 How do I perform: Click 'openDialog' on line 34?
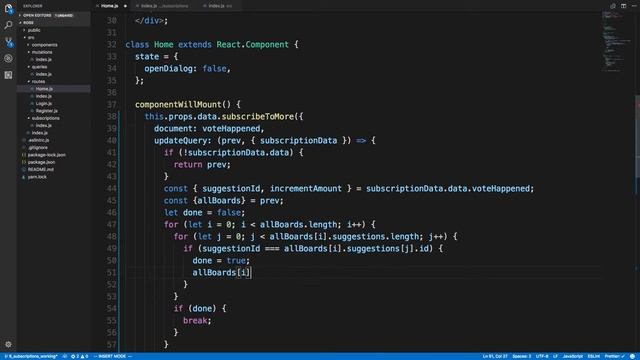pyautogui.click(x=168, y=69)
